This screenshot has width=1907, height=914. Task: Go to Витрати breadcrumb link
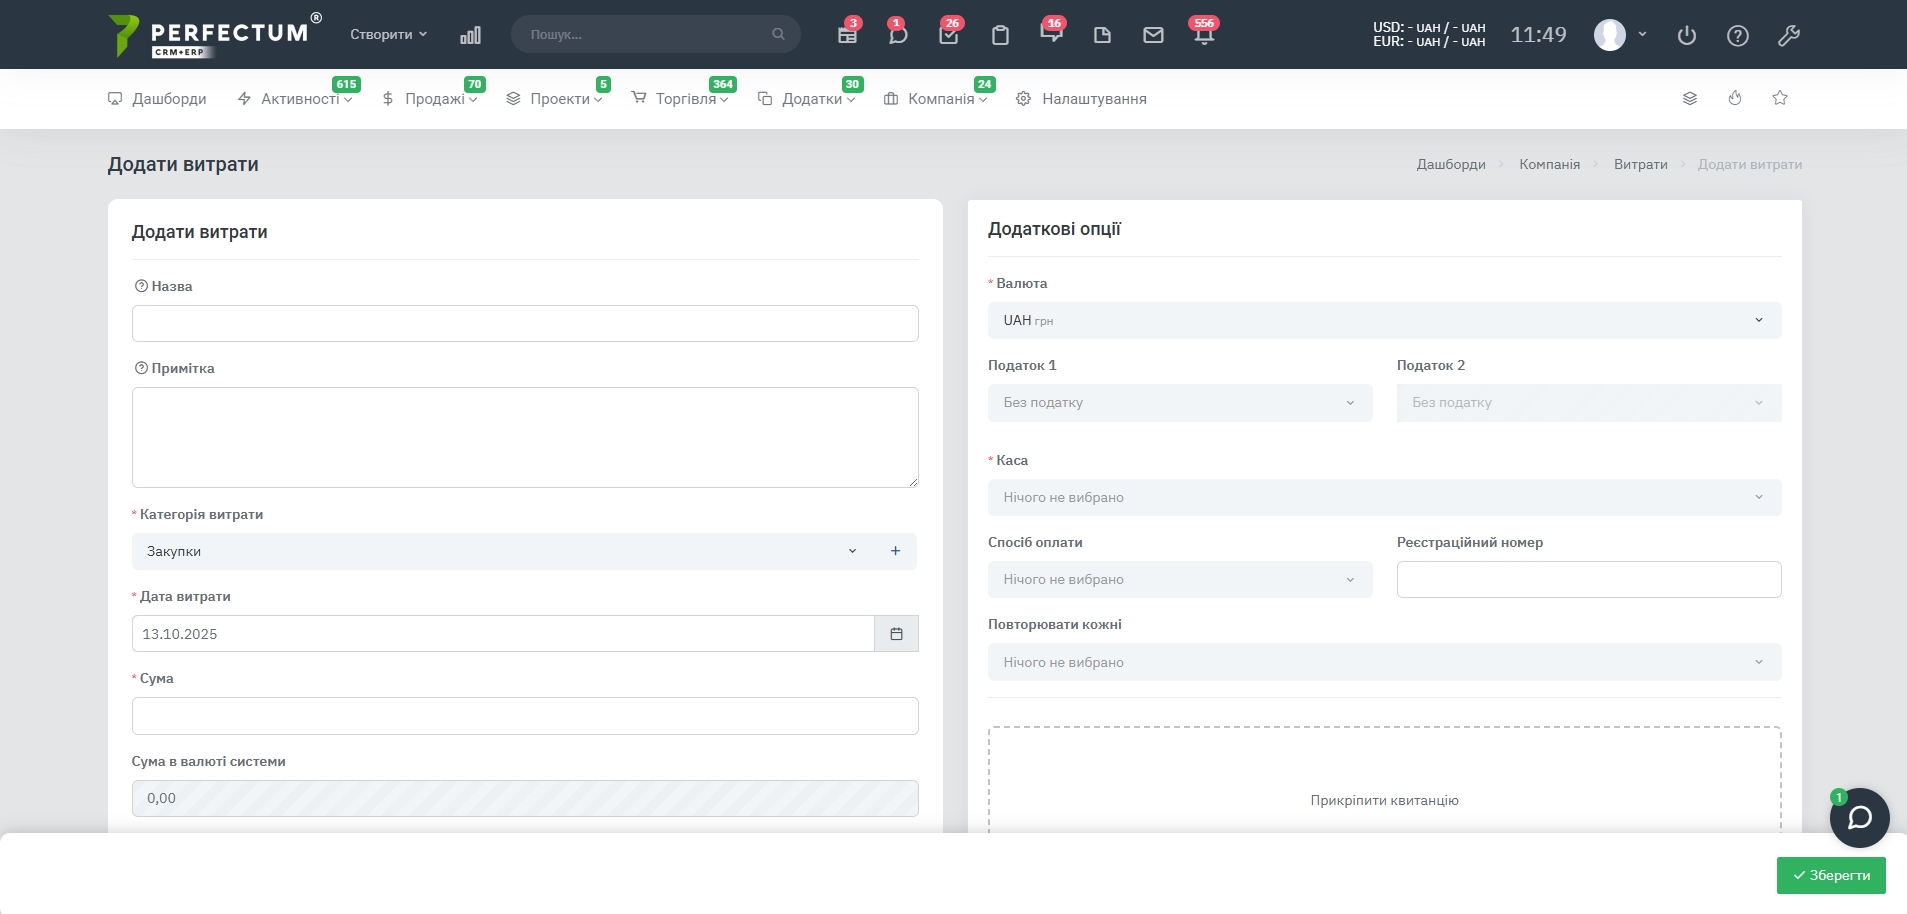[1640, 164]
